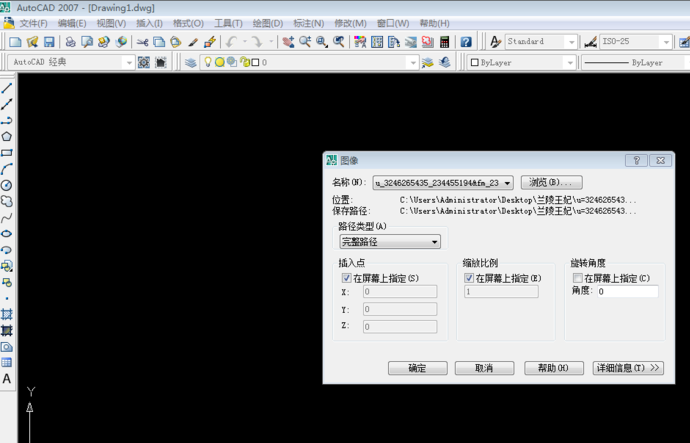
Task: Open the ISO-25 dimension style dropdown
Action: pyautogui.click(x=666, y=42)
